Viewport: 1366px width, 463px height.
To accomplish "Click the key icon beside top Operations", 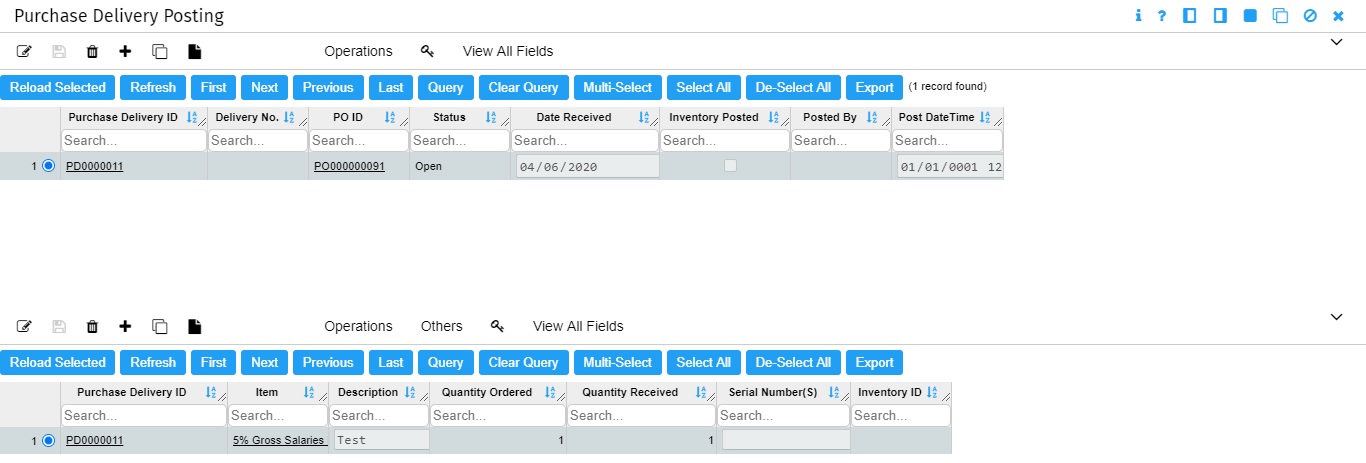I will pos(428,51).
